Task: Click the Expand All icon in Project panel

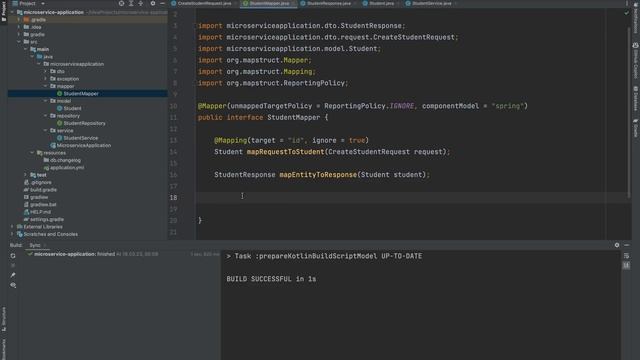Action: 131,3
